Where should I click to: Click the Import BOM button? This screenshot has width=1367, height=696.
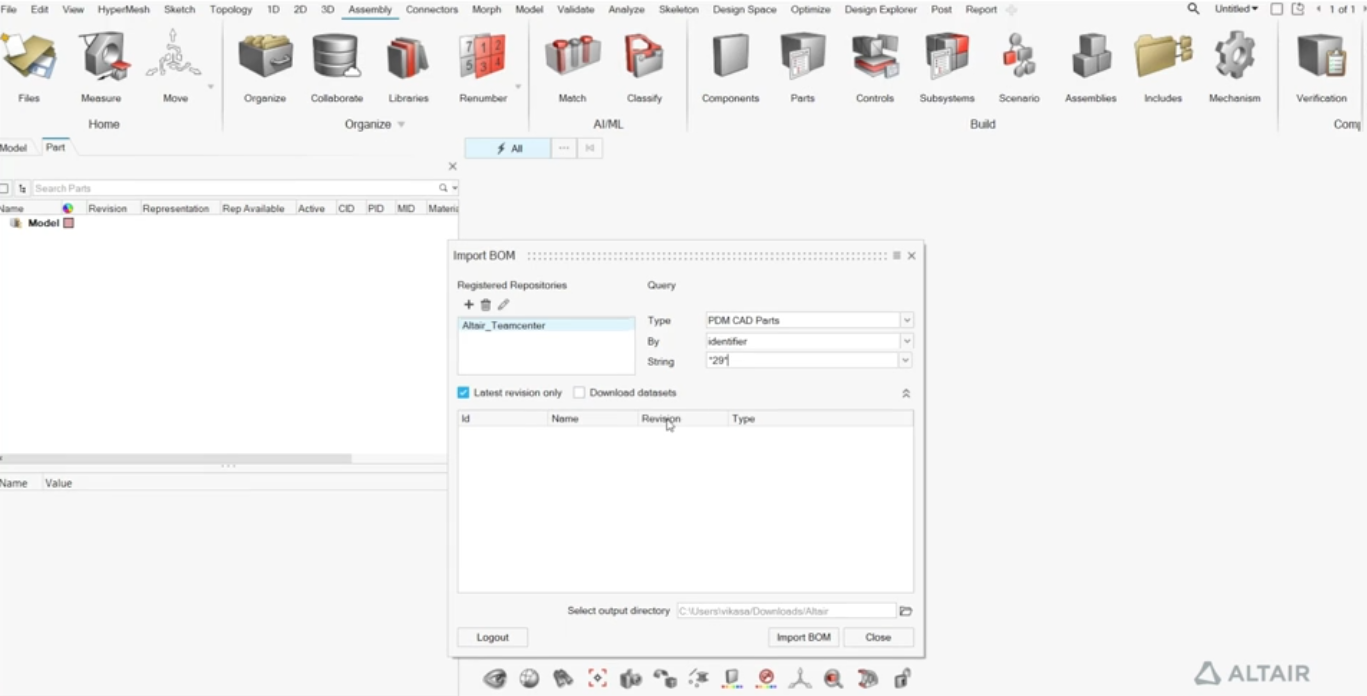tap(803, 637)
